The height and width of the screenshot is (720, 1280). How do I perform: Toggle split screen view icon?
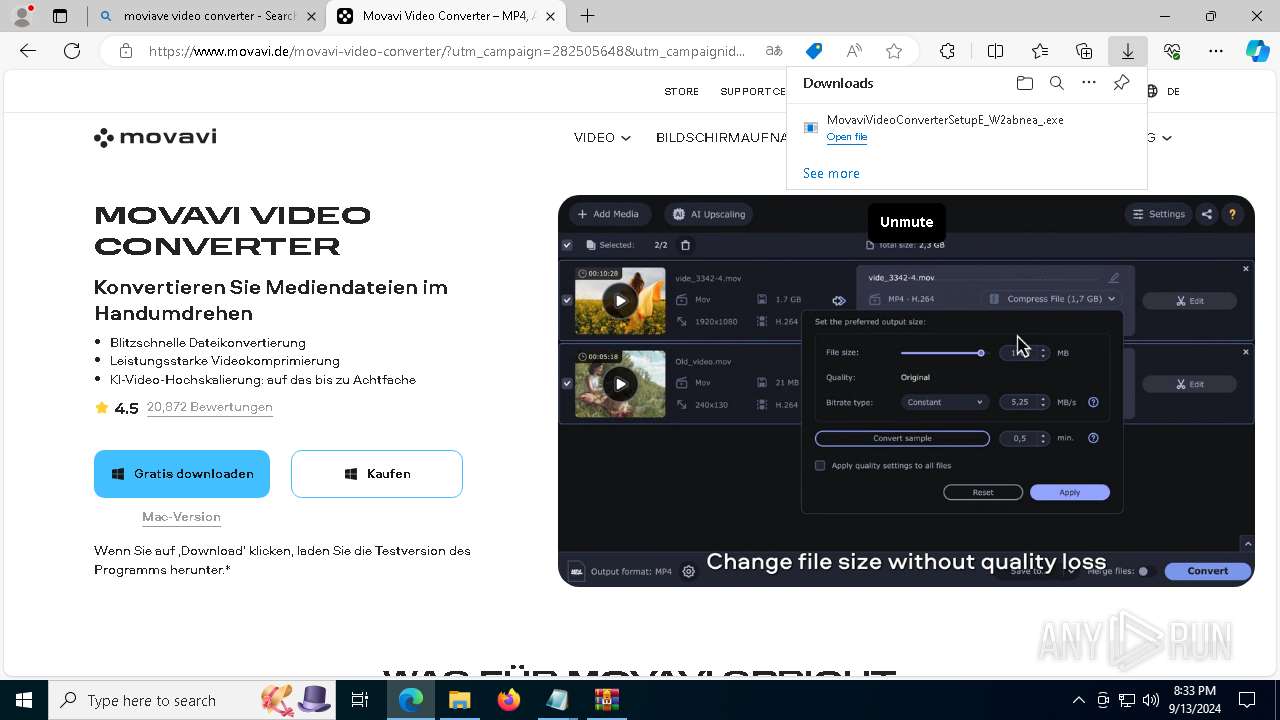point(995,51)
